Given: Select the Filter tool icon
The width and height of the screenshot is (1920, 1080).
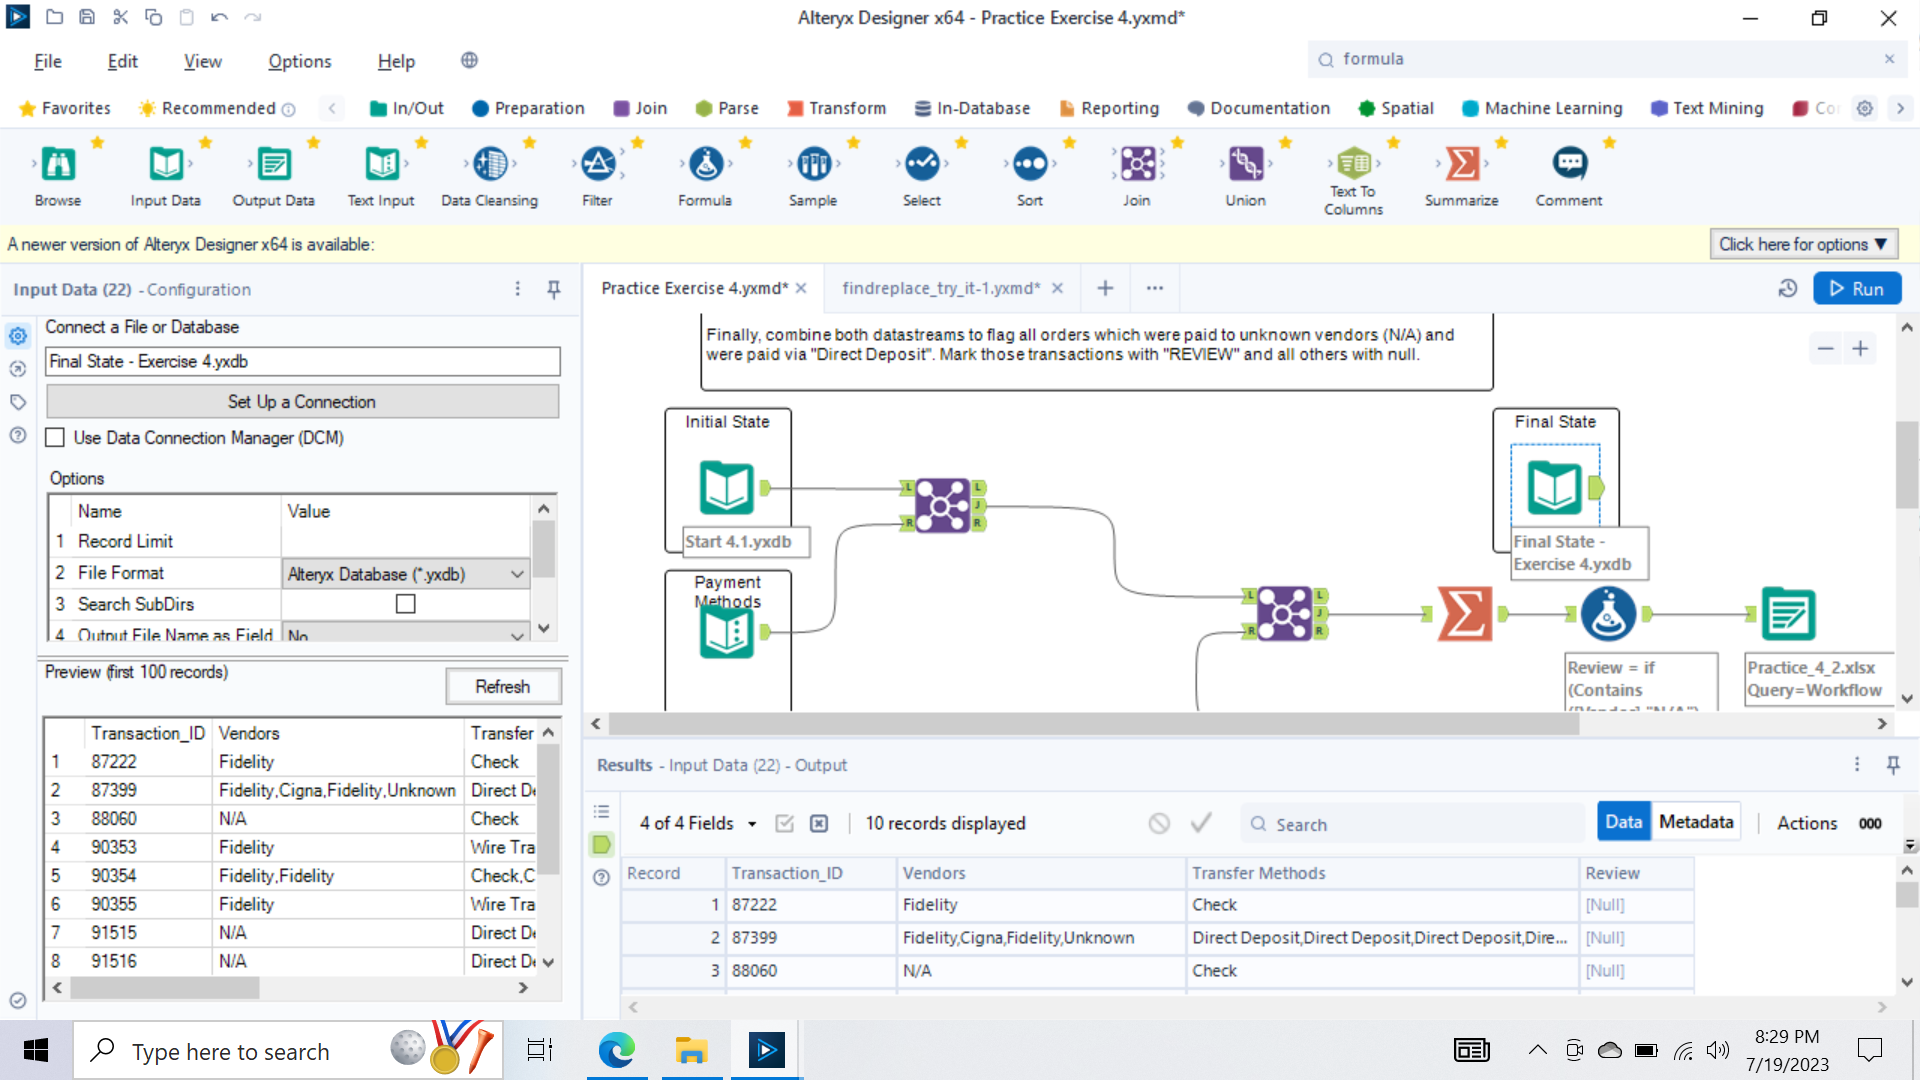Looking at the screenshot, I should [x=597, y=163].
